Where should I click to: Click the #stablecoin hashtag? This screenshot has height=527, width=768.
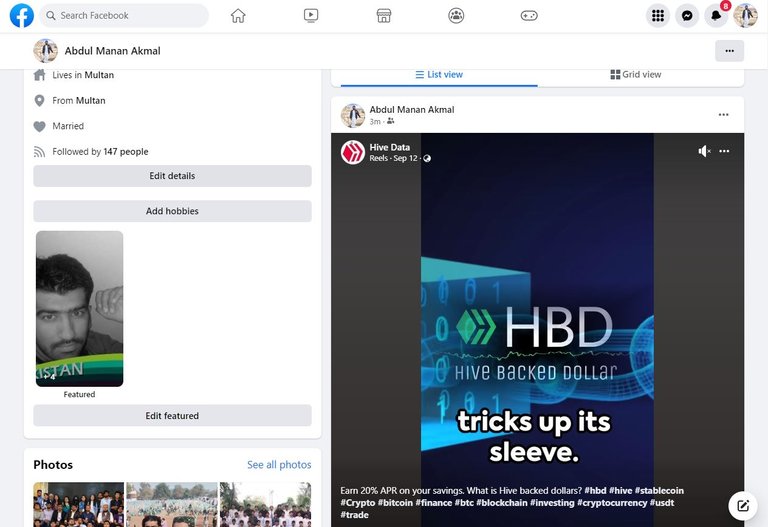[x=659, y=490]
